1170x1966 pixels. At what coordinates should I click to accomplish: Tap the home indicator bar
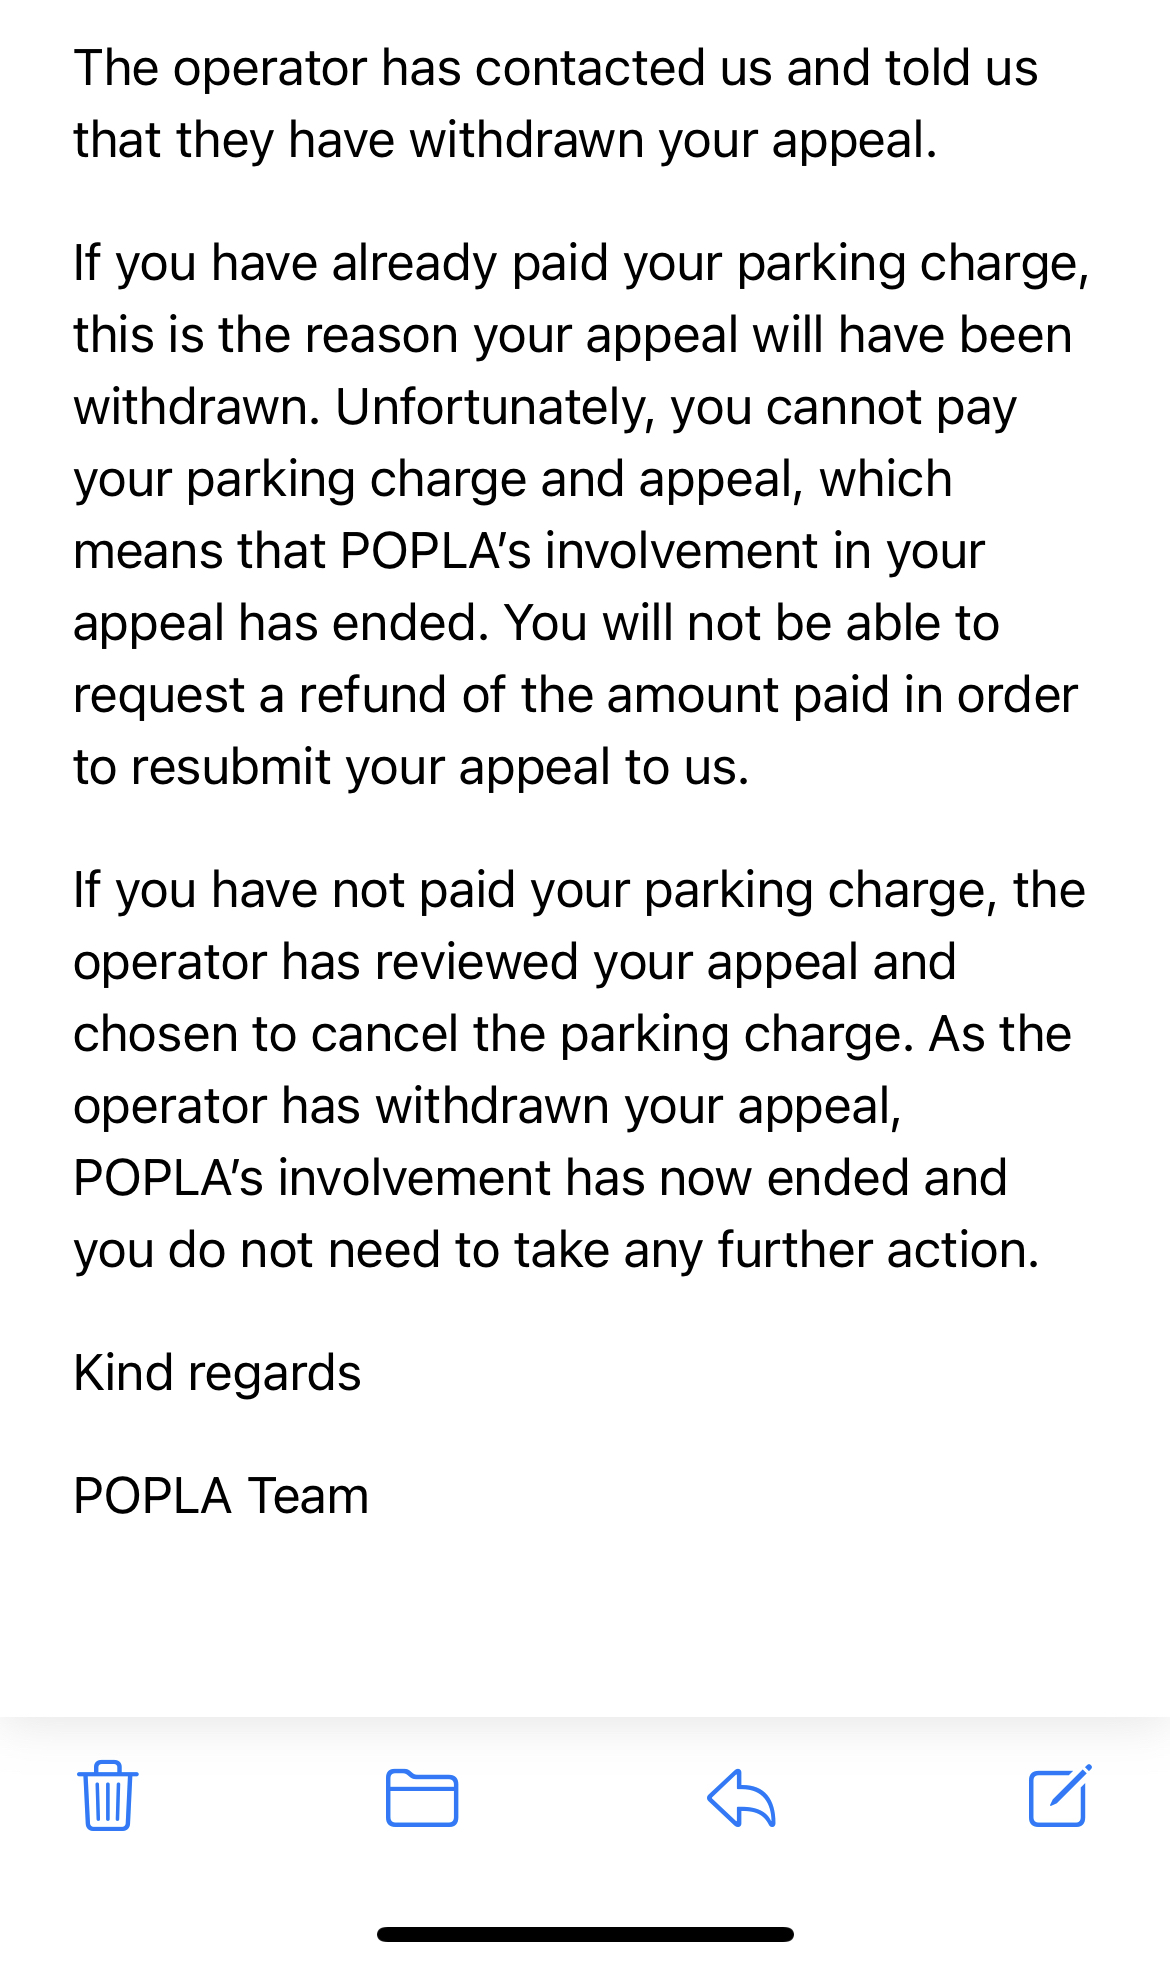(x=585, y=1934)
